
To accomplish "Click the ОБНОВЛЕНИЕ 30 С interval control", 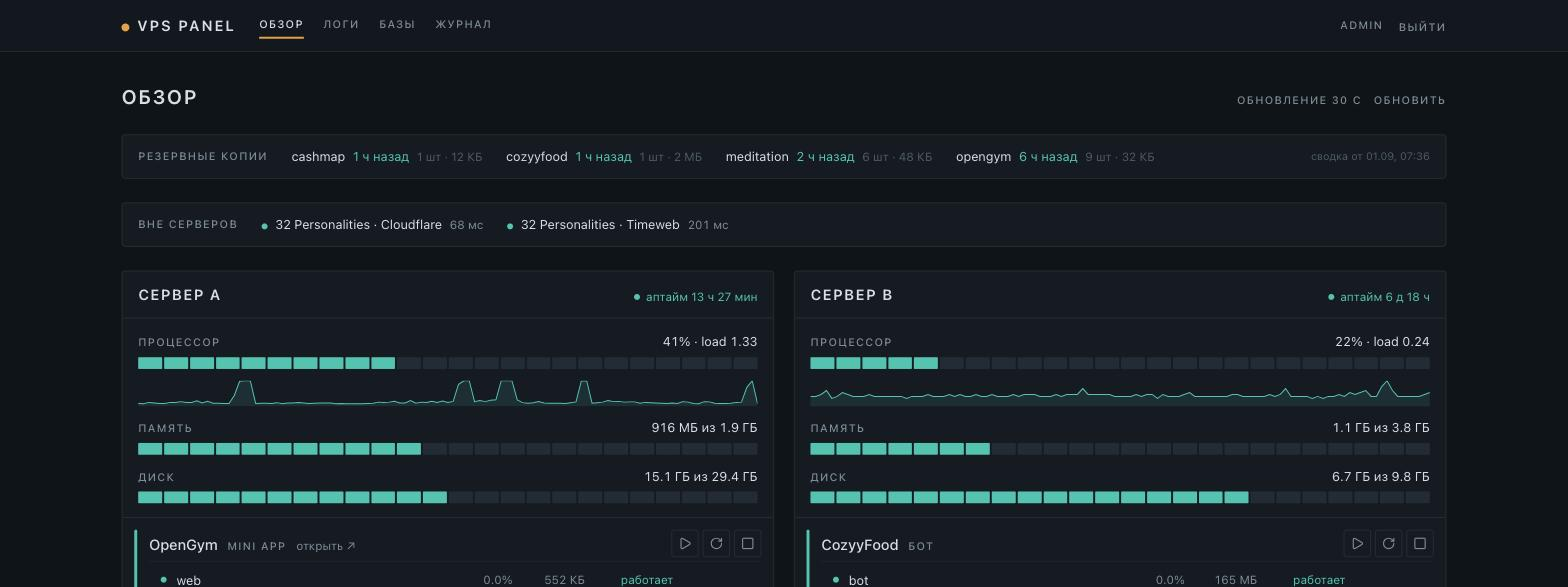I will tap(1299, 100).
